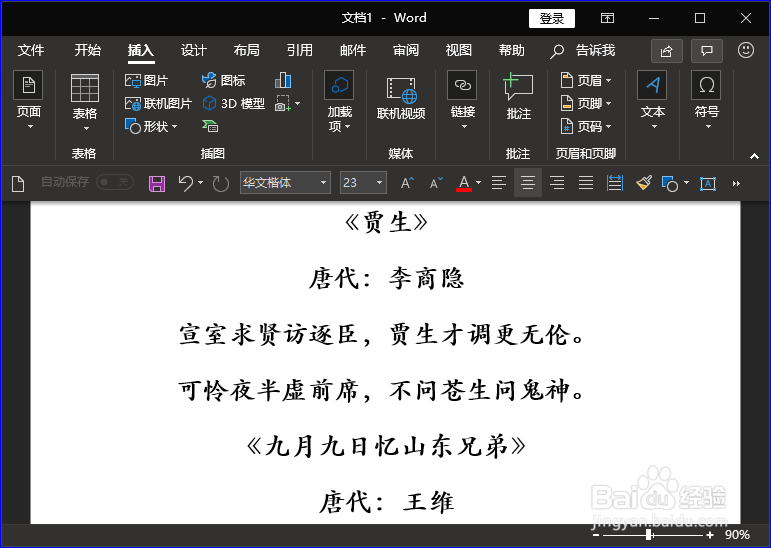Open font color dropdown arrow
This screenshot has width=771, height=548.
click(x=478, y=183)
